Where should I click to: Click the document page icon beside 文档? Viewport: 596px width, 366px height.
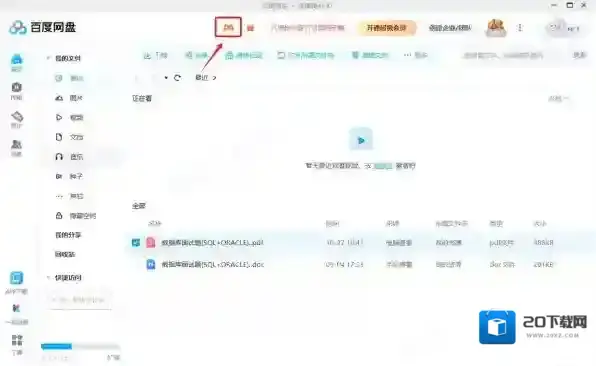pos(59,137)
